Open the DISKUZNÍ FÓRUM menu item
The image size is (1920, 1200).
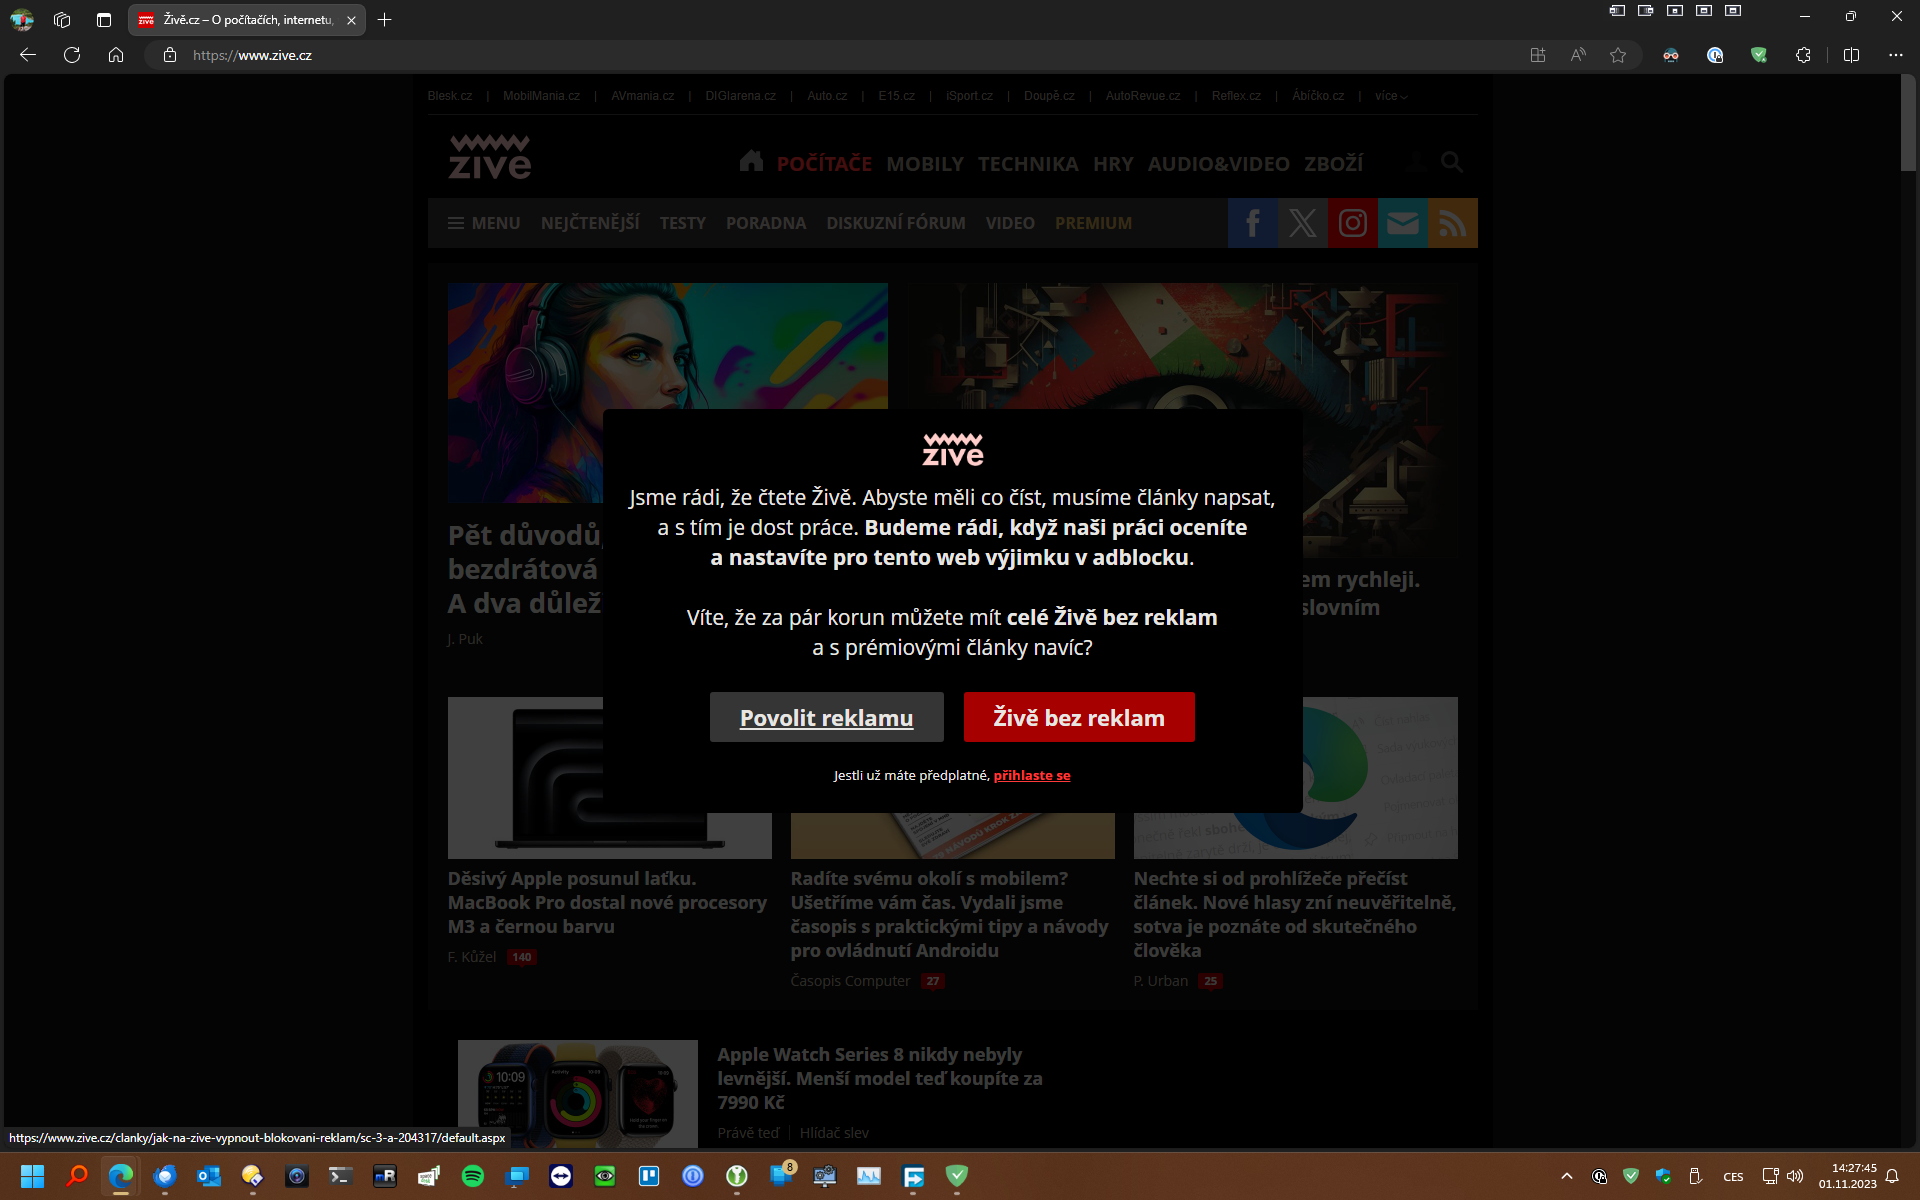click(895, 223)
